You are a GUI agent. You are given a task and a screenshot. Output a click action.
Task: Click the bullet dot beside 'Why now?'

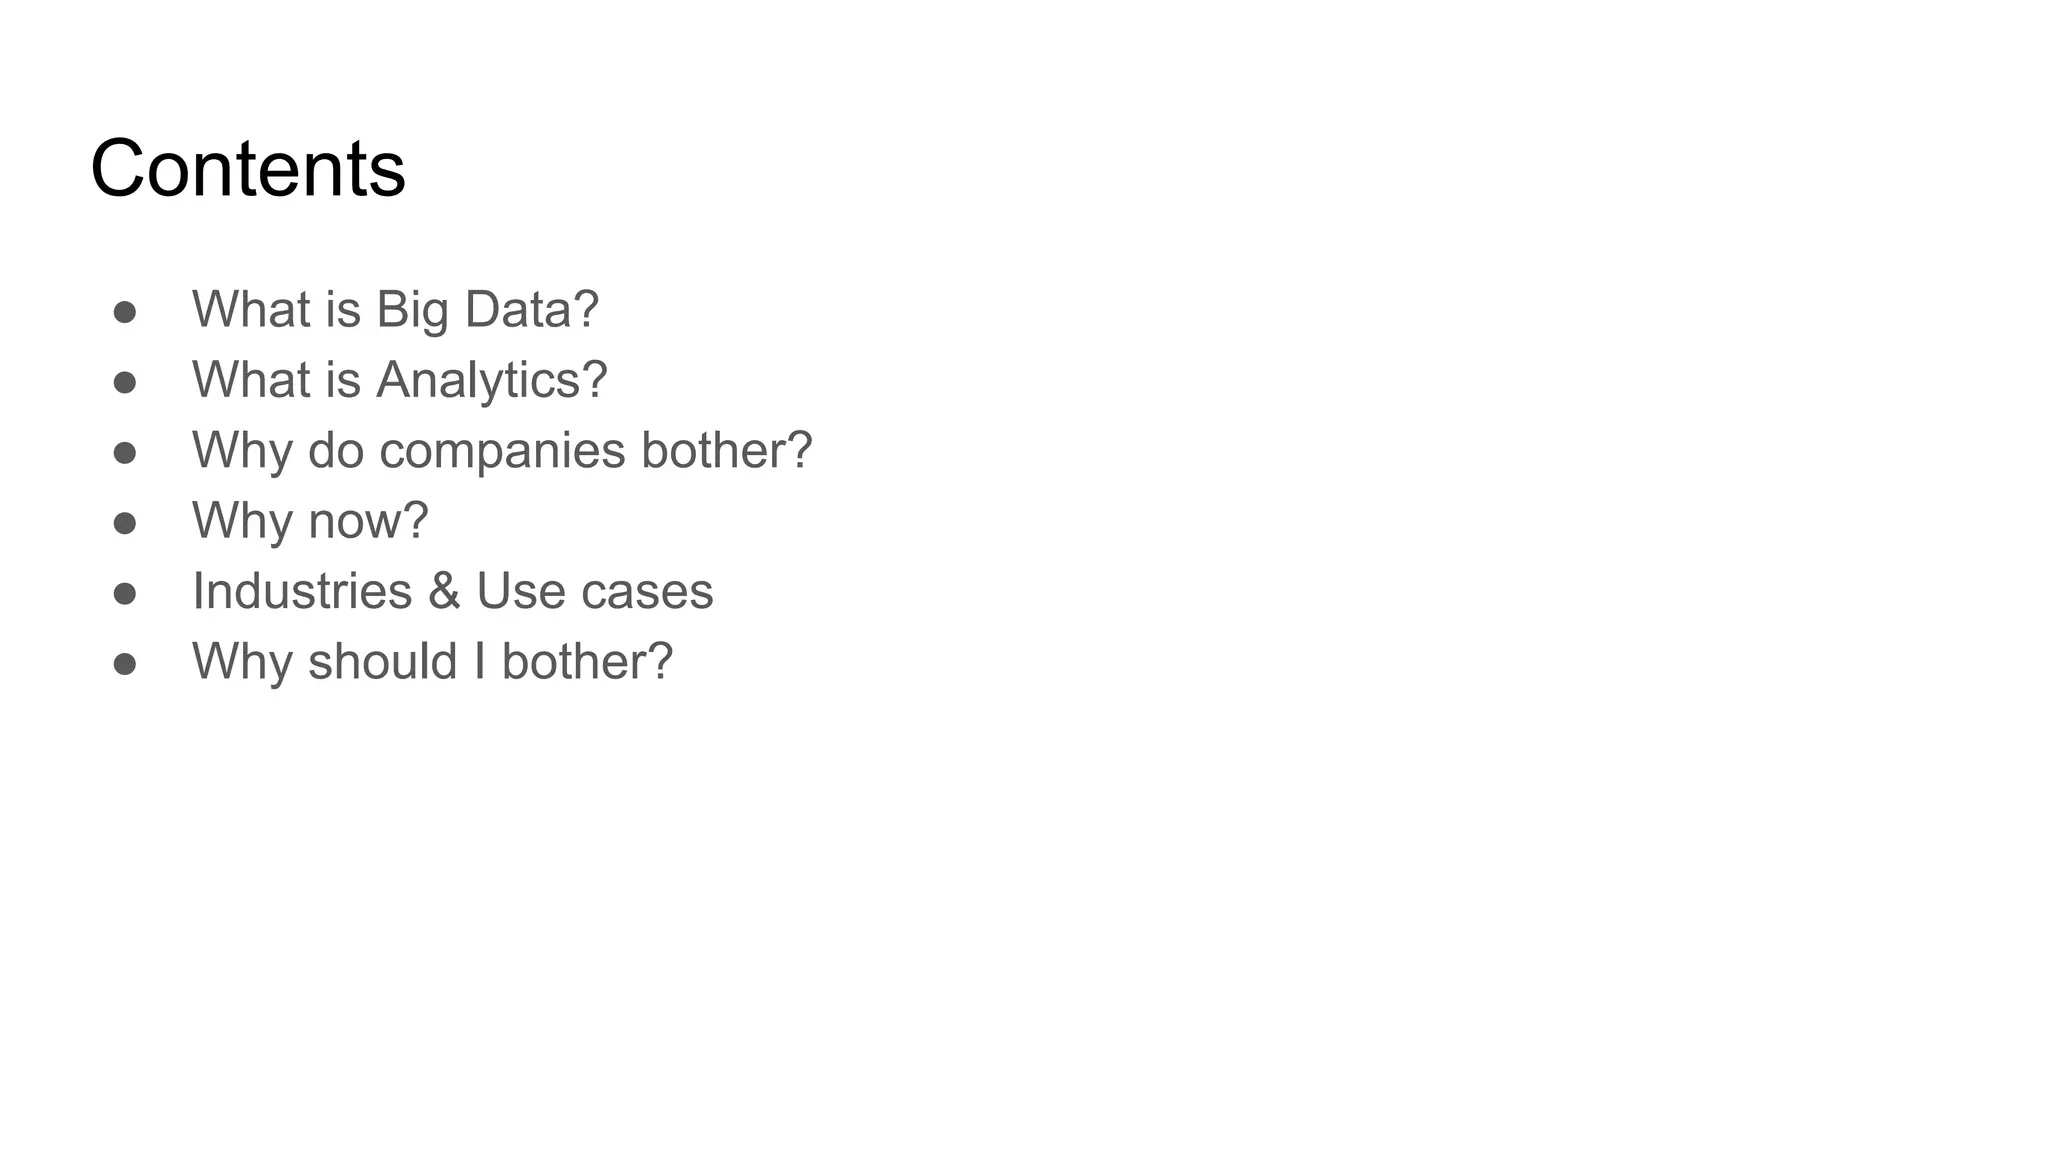click(x=125, y=523)
